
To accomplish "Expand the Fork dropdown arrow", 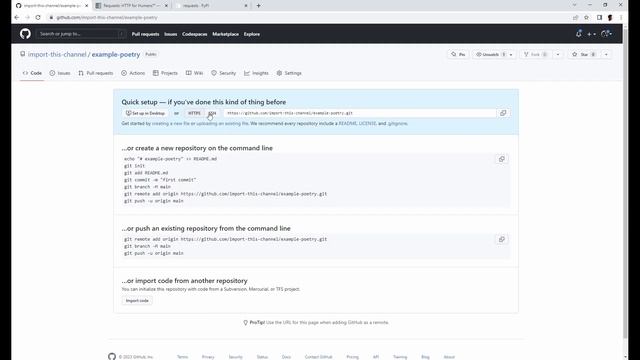I will coord(558,54).
